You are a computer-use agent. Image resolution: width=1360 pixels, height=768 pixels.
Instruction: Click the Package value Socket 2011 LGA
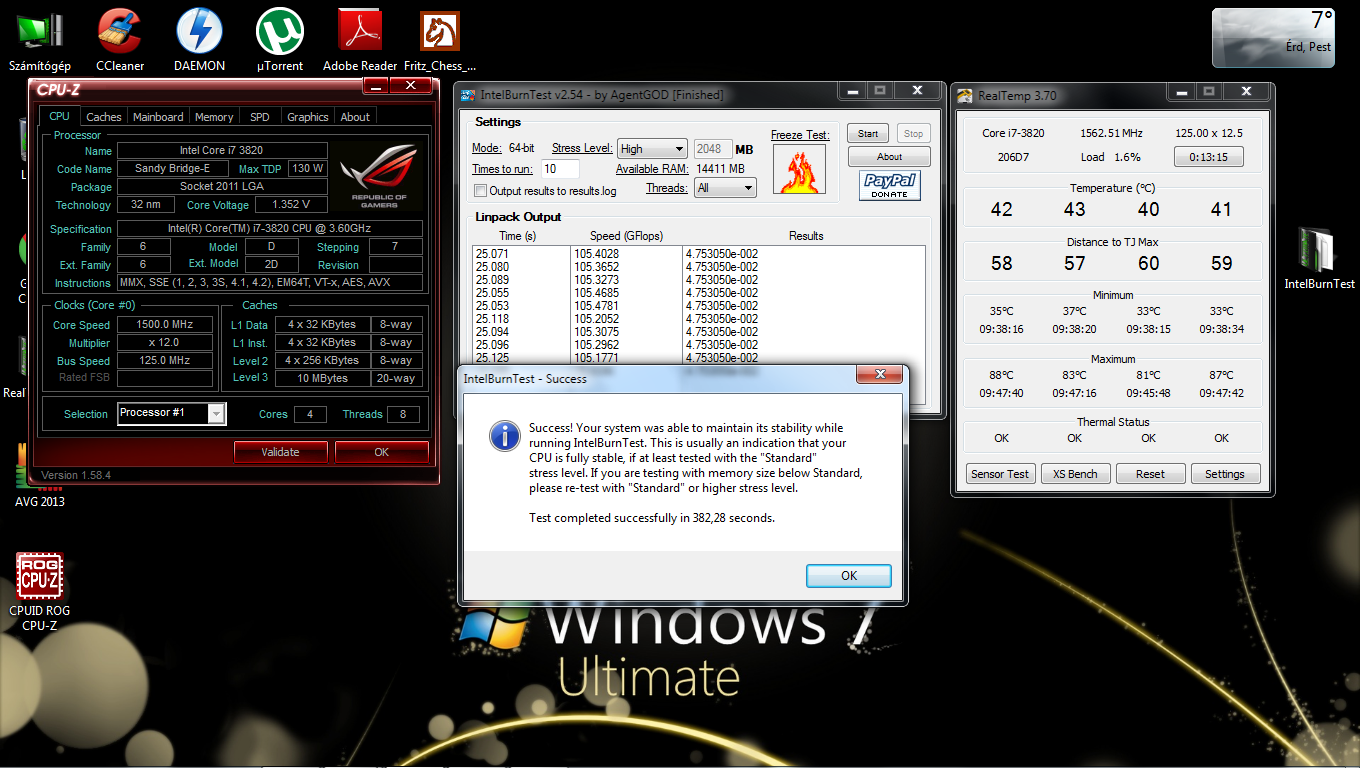coord(224,187)
